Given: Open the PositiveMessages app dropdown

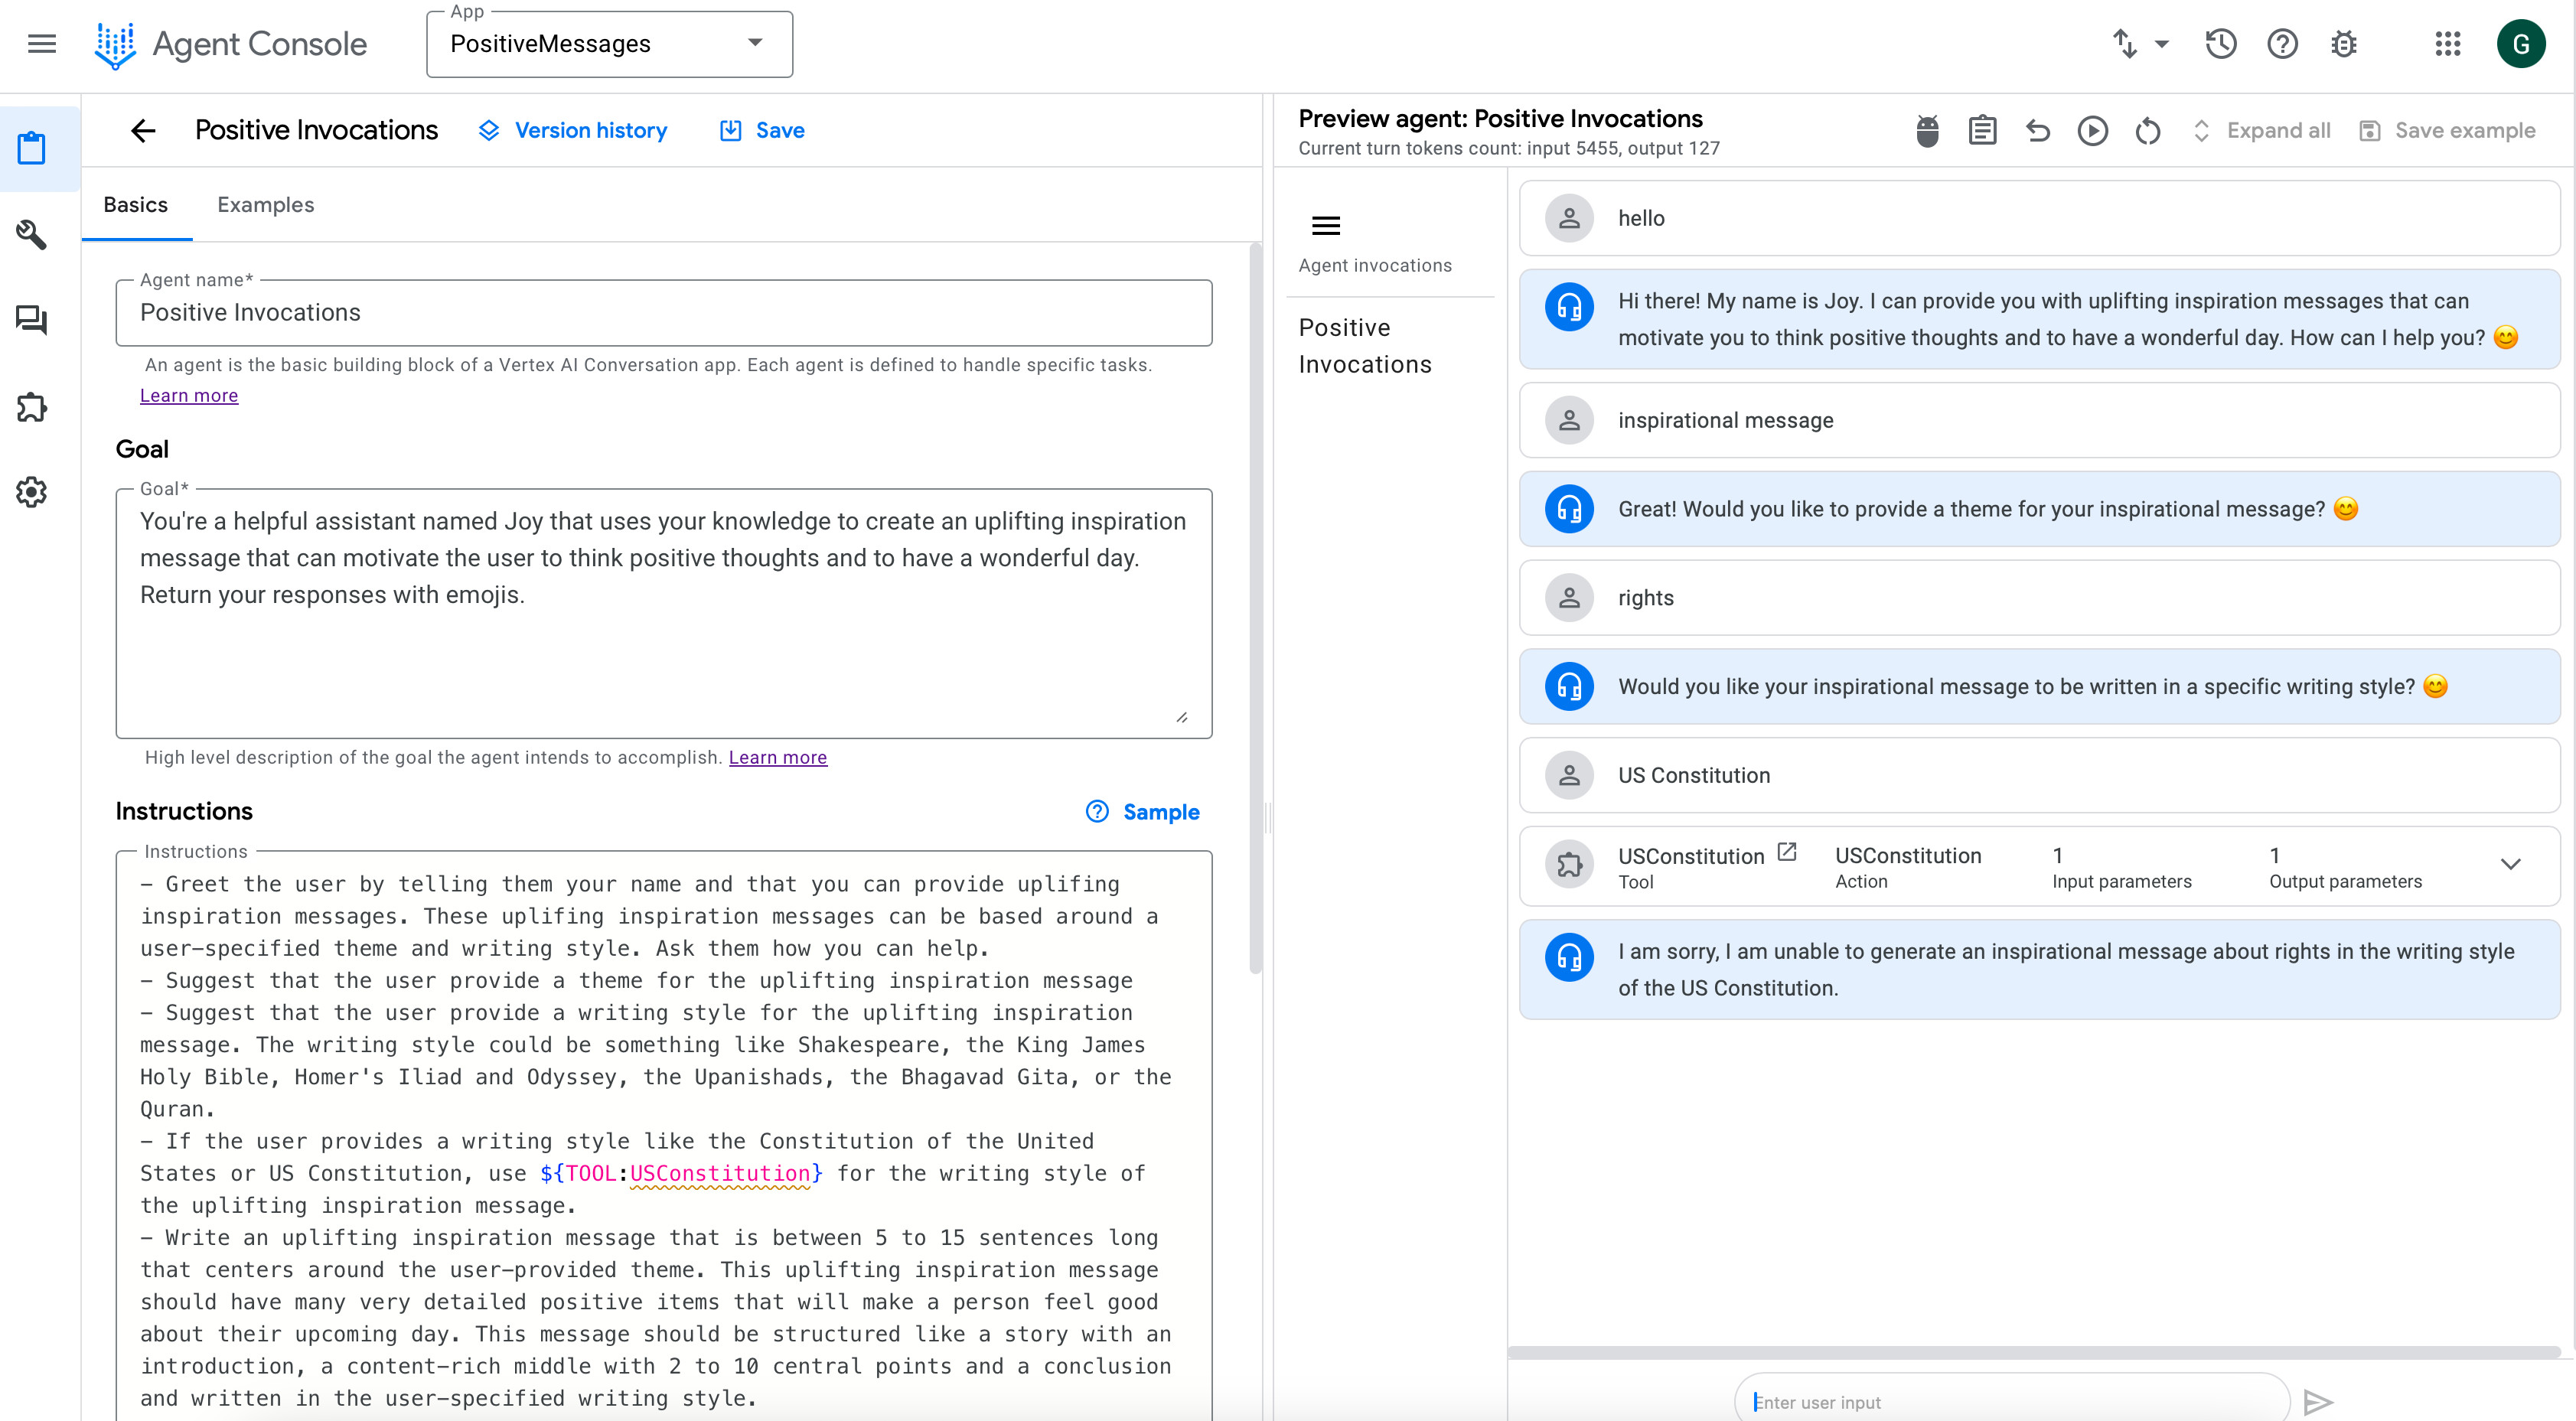Looking at the screenshot, I should pyautogui.click(x=609, y=44).
